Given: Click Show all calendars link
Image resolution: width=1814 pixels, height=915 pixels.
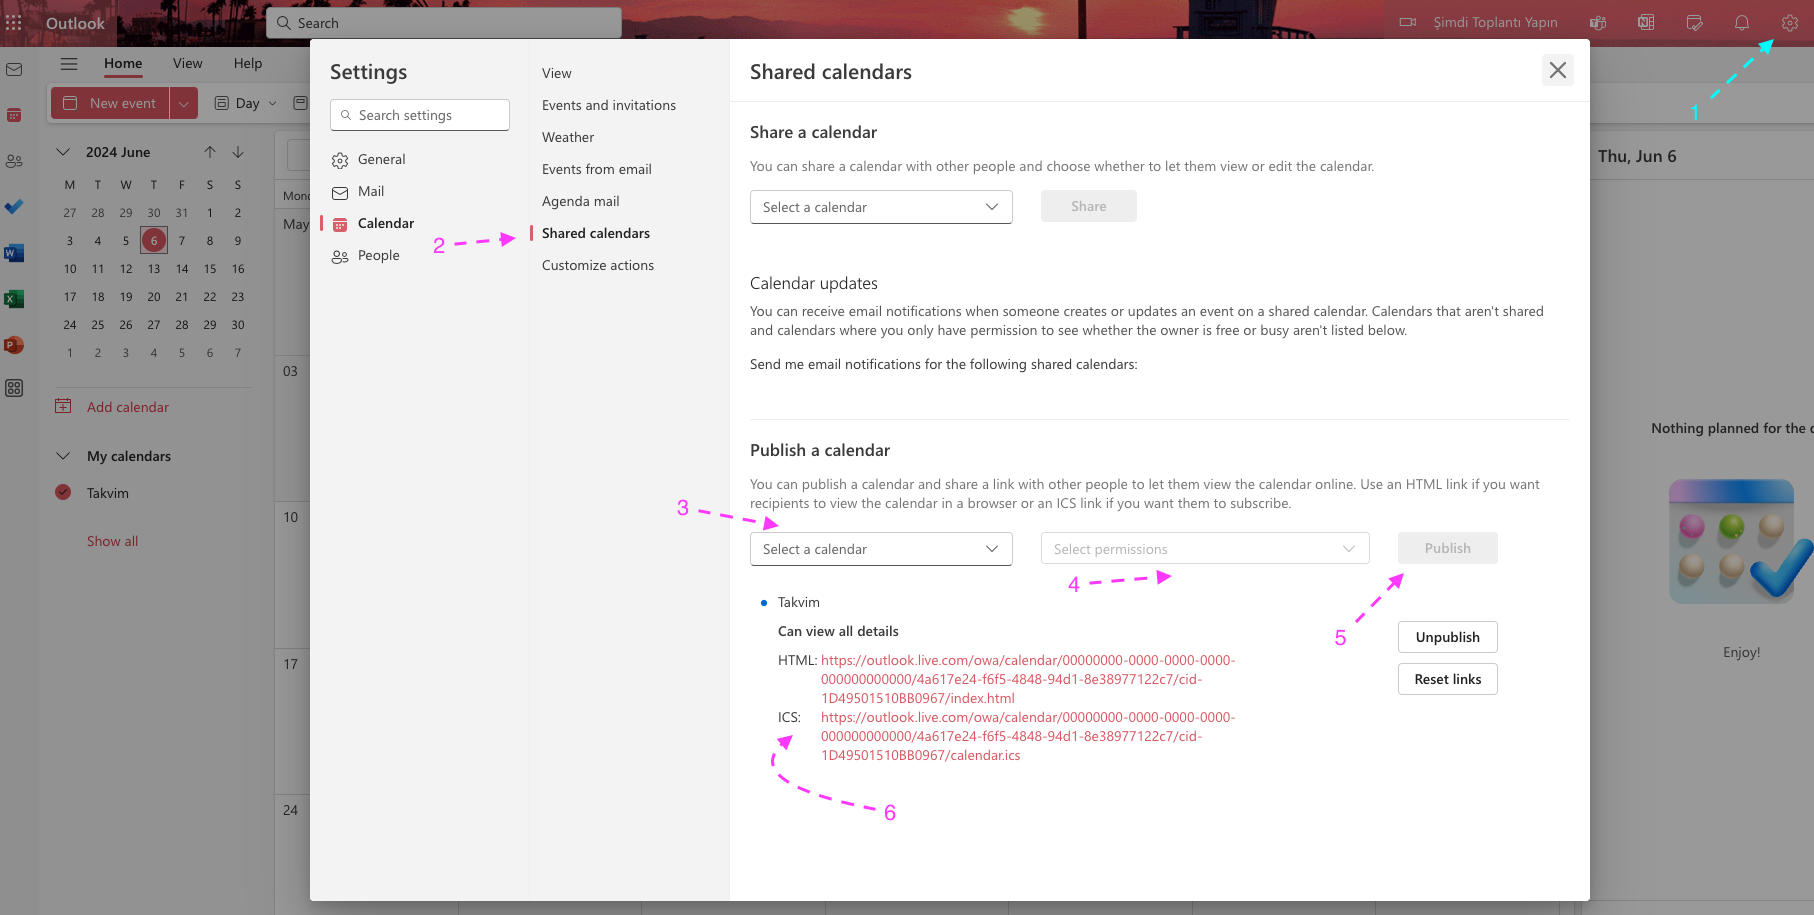Looking at the screenshot, I should tap(112, 541).
